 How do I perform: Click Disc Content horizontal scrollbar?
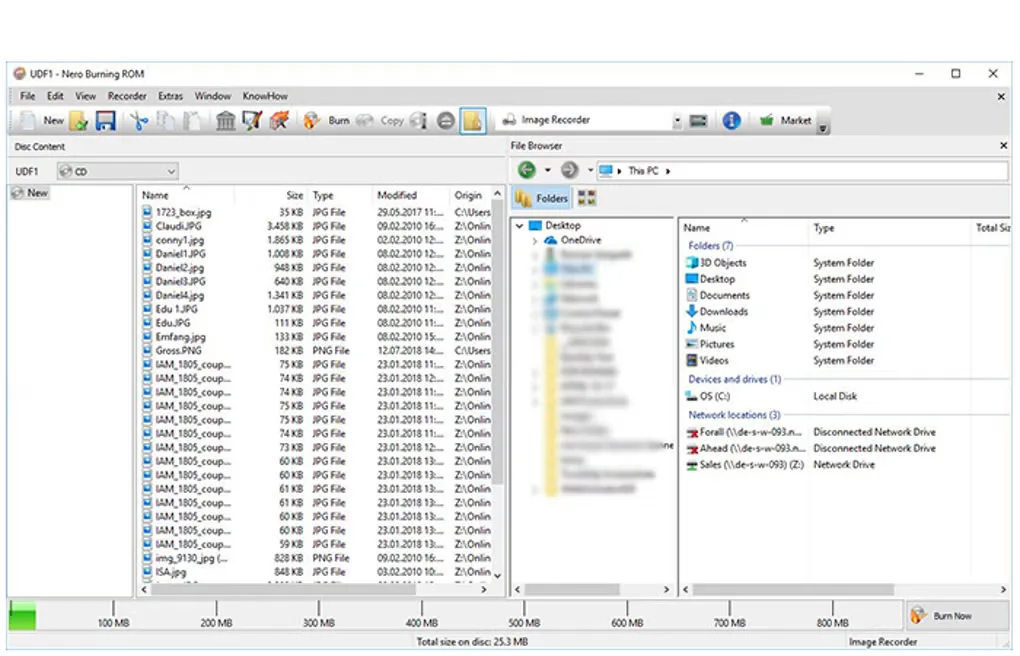(x=284, y=590)
